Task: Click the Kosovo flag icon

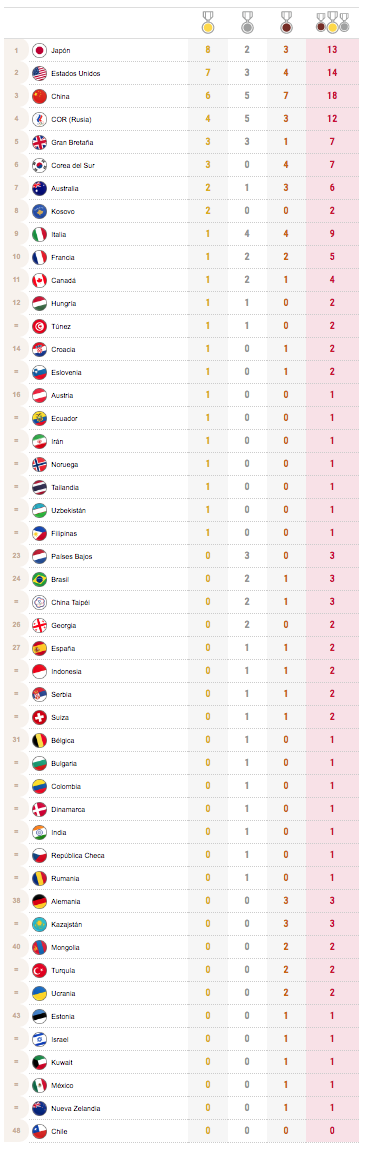Action: coord(40,212)
